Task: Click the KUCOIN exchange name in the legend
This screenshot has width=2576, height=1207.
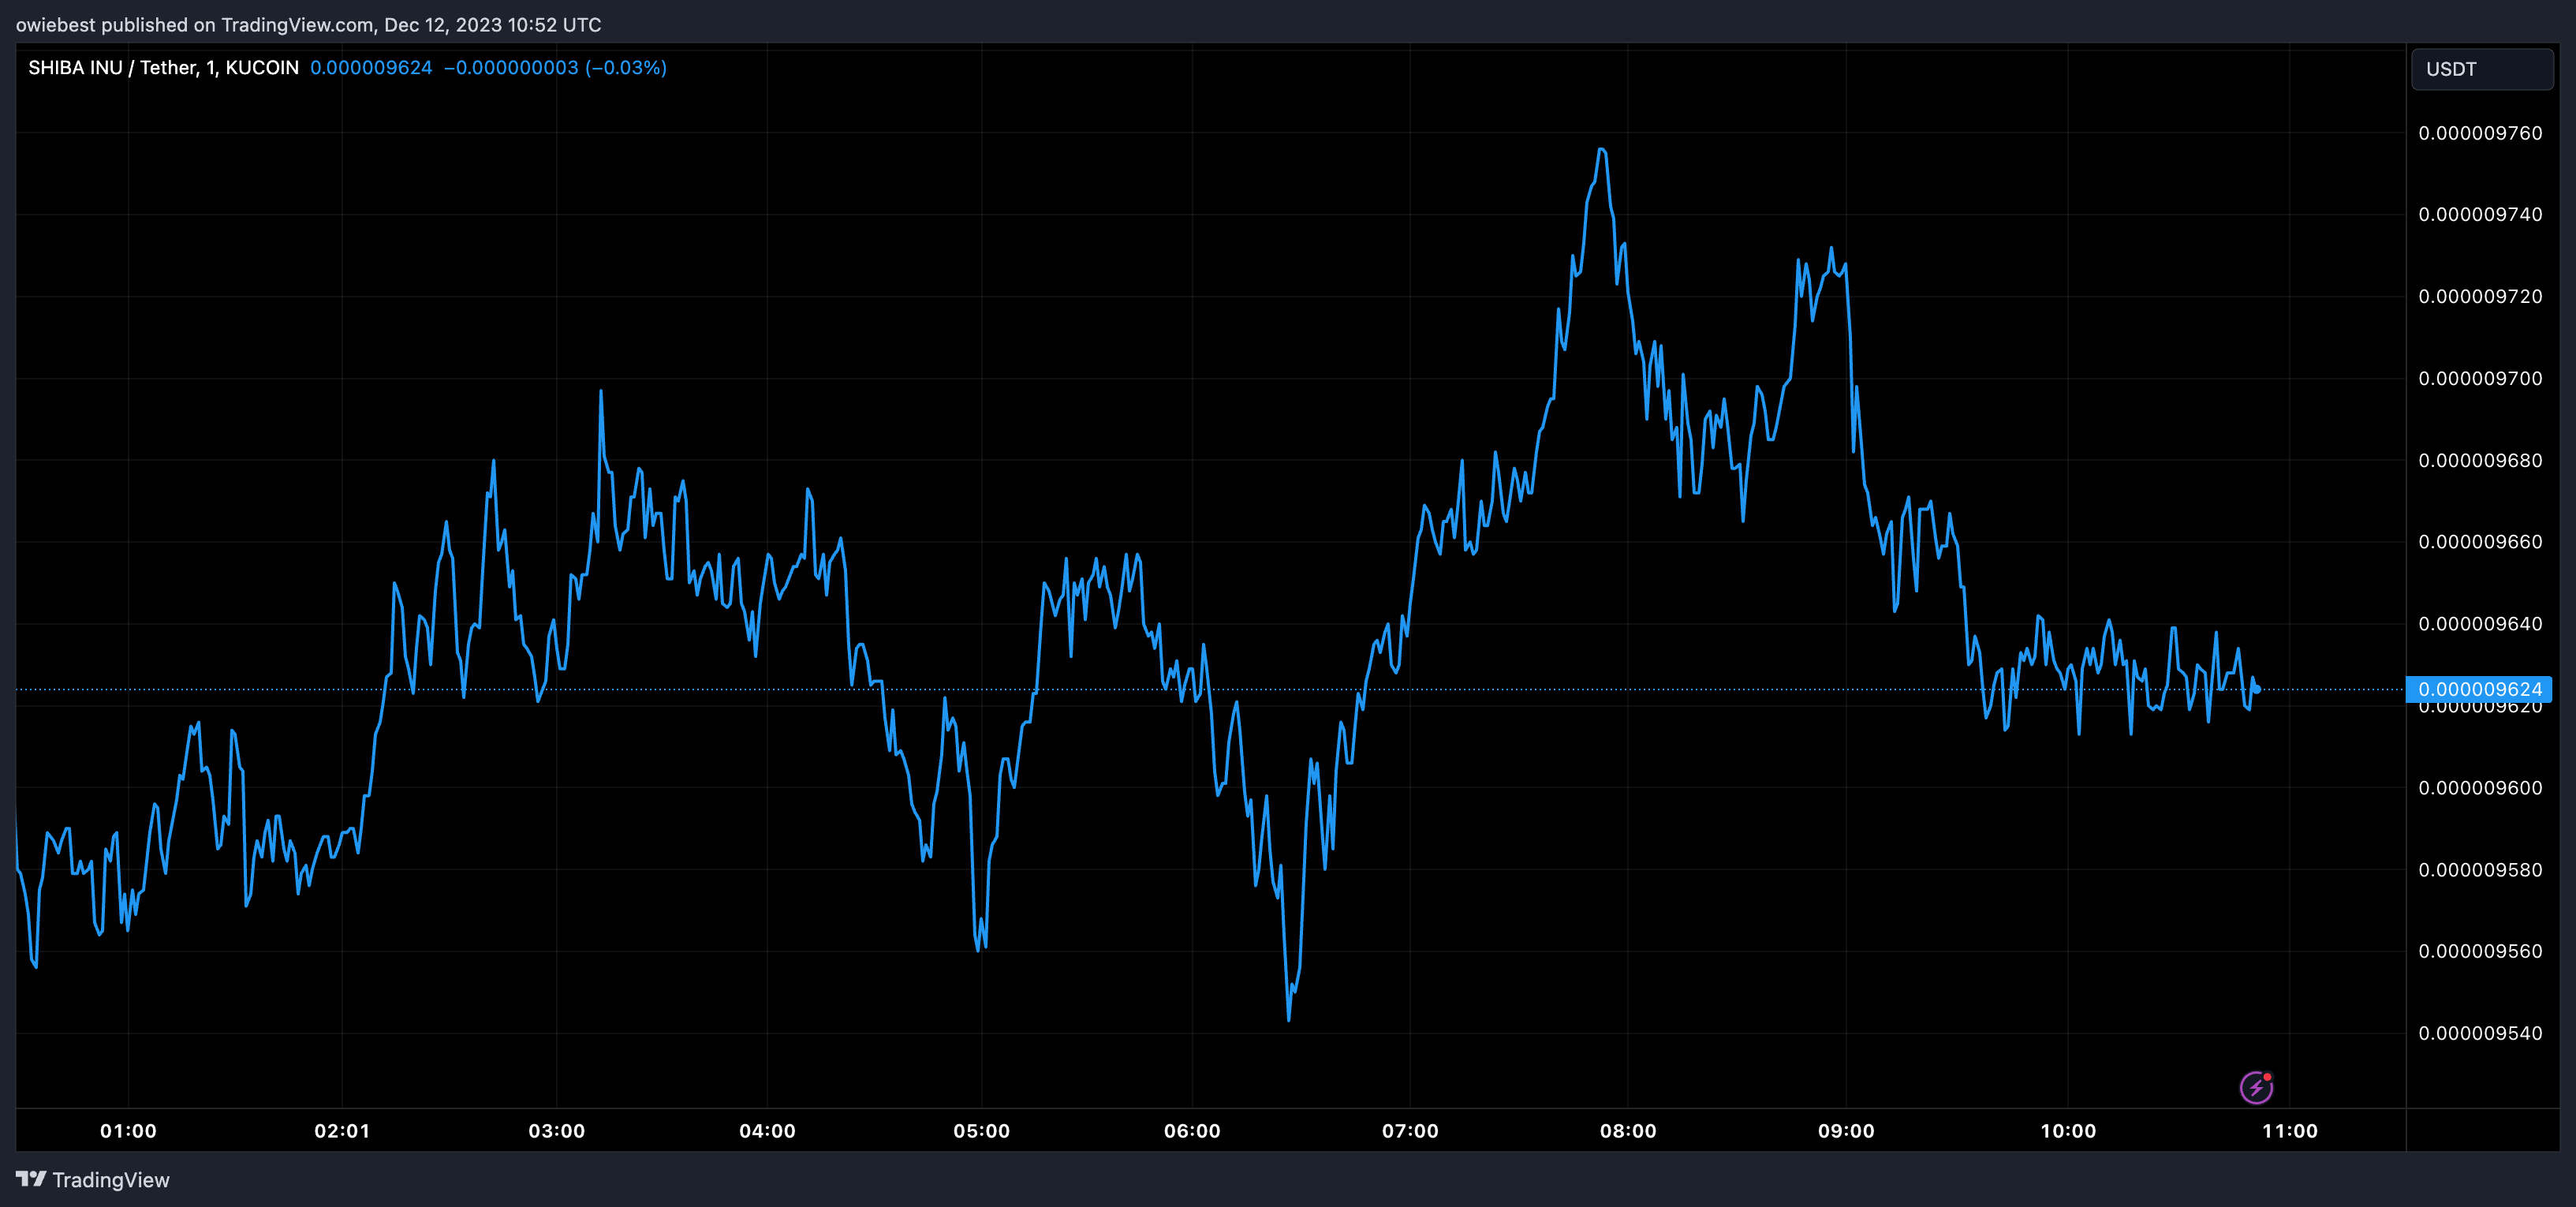Action: 261,67
